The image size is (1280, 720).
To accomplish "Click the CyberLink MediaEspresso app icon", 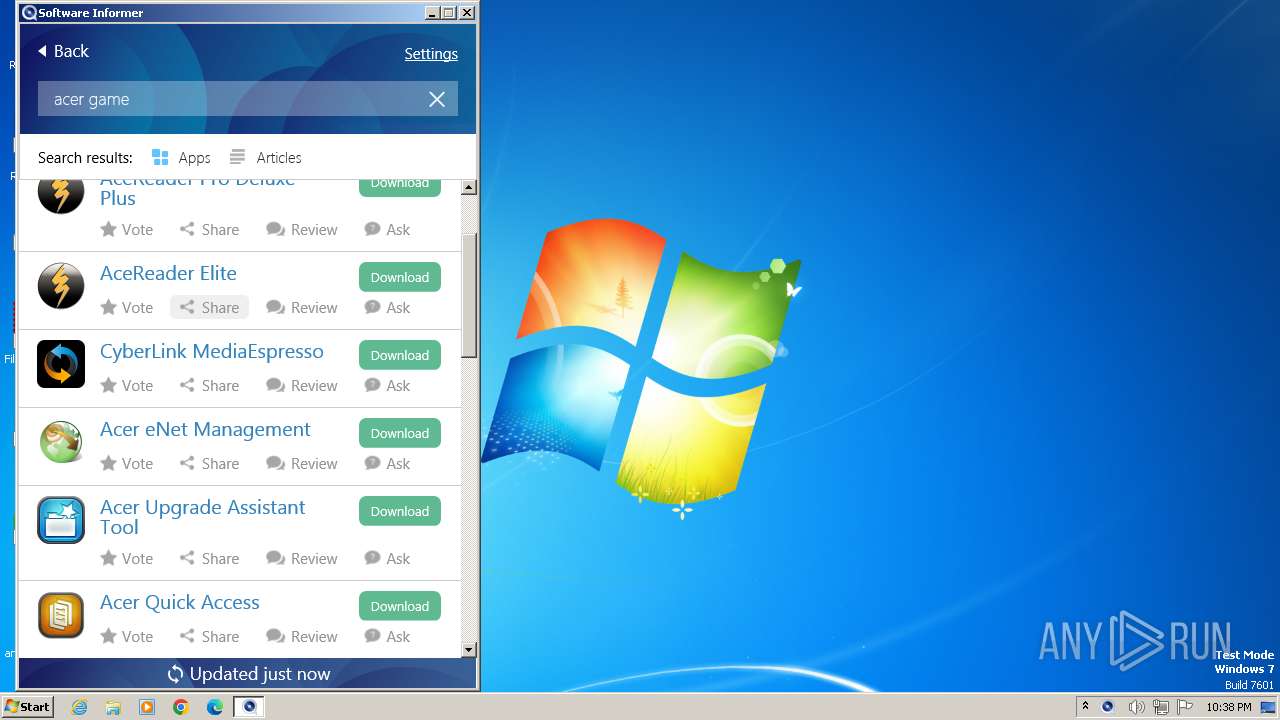I will [61, 364].
